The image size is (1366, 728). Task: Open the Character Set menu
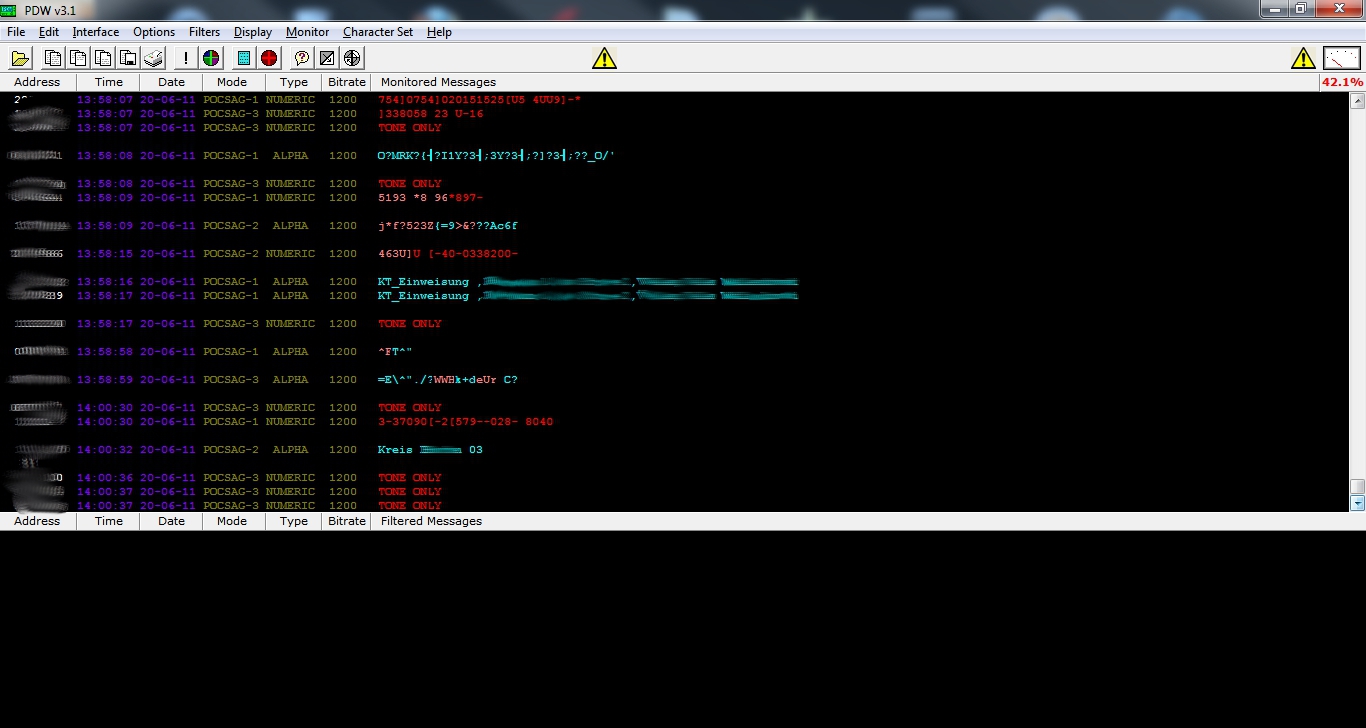click(377, 32)
